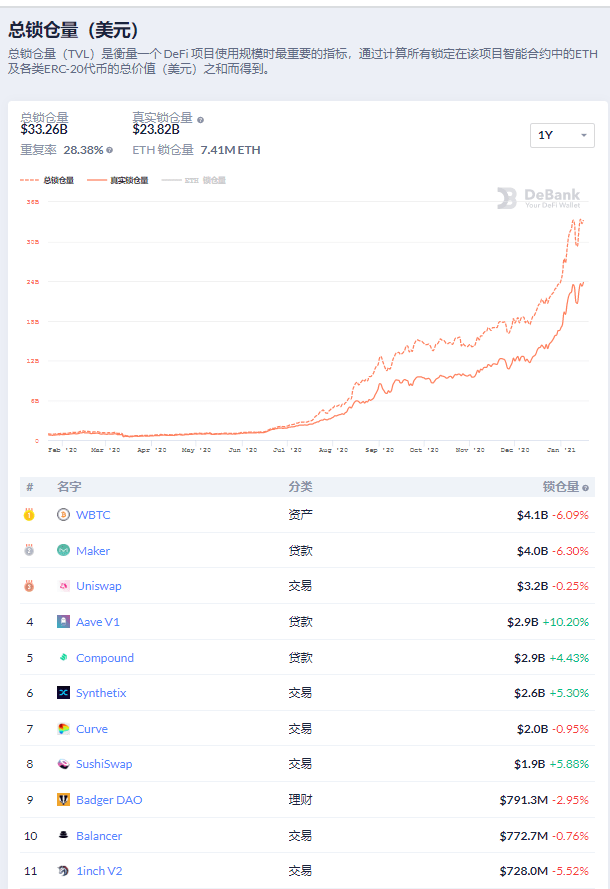Screen dimensions: 610x889
Task: Click the Jan '21 label on chart axis
Action: [561, 450]
